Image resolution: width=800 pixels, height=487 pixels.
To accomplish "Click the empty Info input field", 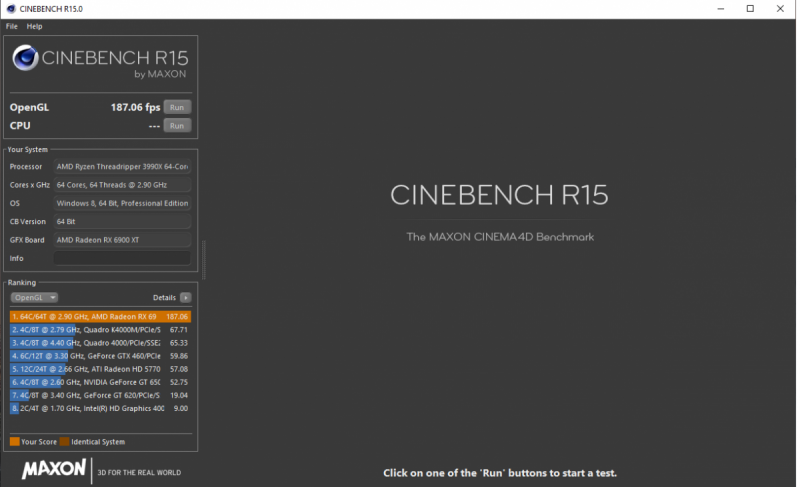I will [122, 258].
